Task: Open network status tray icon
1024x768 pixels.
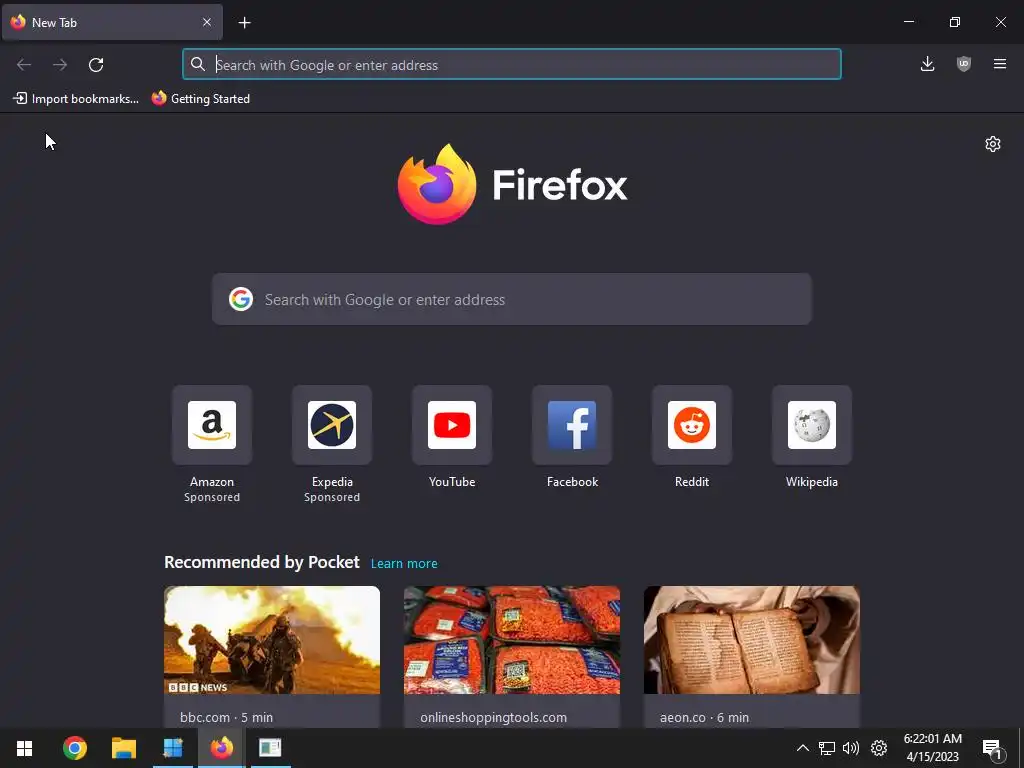Action: click(827, 748)
